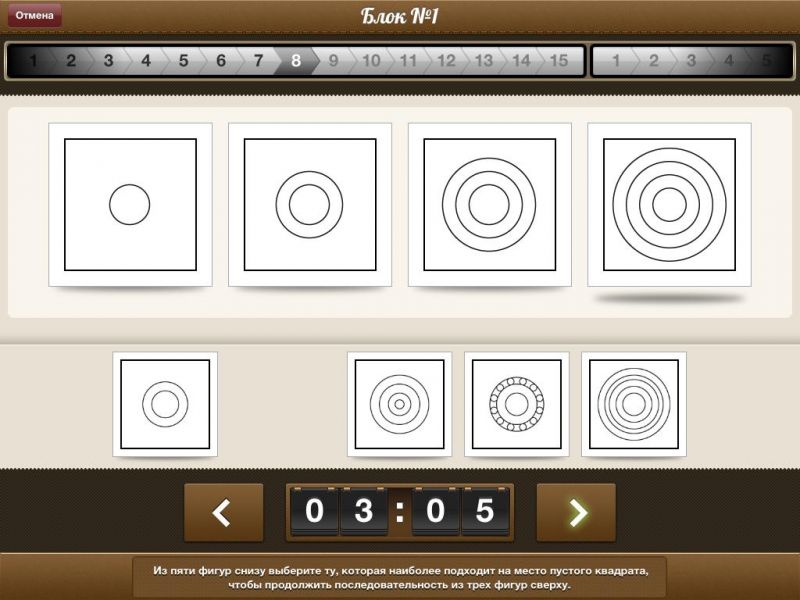Click current question 8 step marker
The height and width of the screenshot is (600, 800).
(295, 61)
